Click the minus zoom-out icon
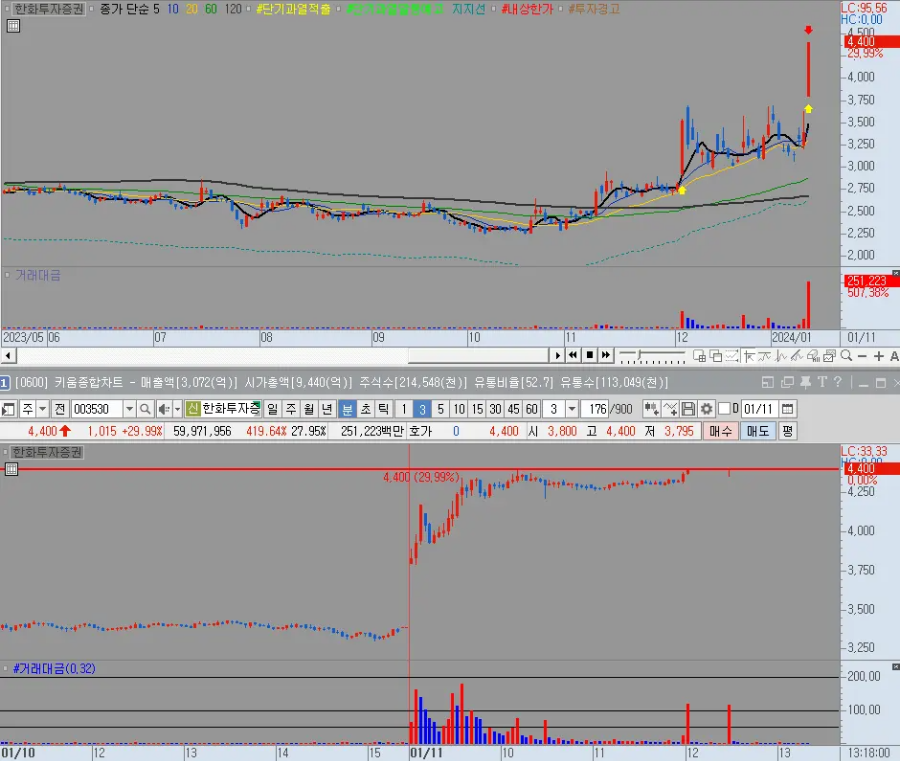This screenshot has width=900, height=761. (862, 356)
